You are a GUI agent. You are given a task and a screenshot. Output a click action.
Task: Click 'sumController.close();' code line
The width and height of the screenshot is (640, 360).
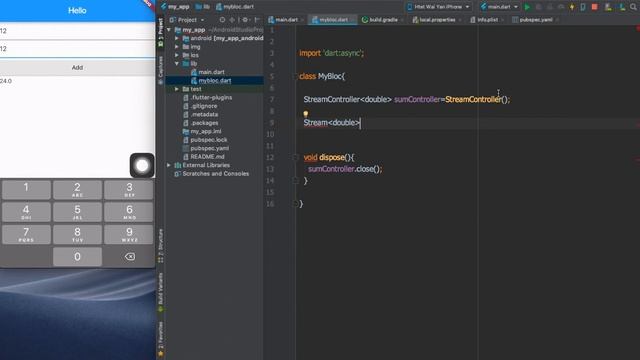coord(345,169)
